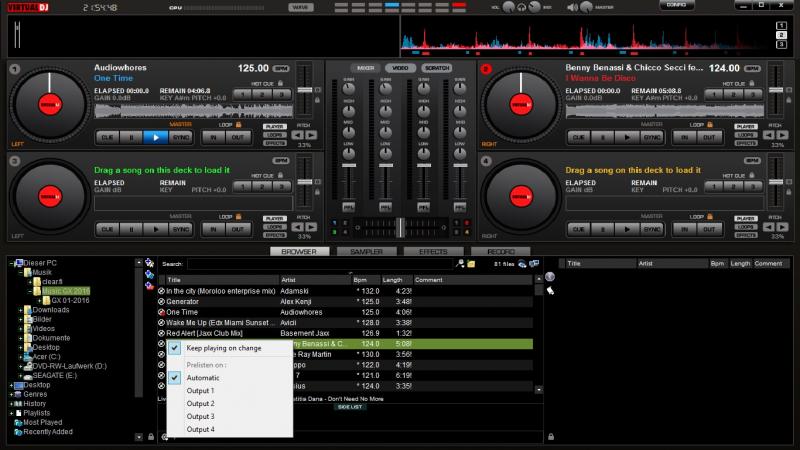Image resolution: width=800 pixels, height=450 pixels.
Task: Click the first add-favorite folder icon in browser
Action: pyautogui.click(x=149, y=263)
